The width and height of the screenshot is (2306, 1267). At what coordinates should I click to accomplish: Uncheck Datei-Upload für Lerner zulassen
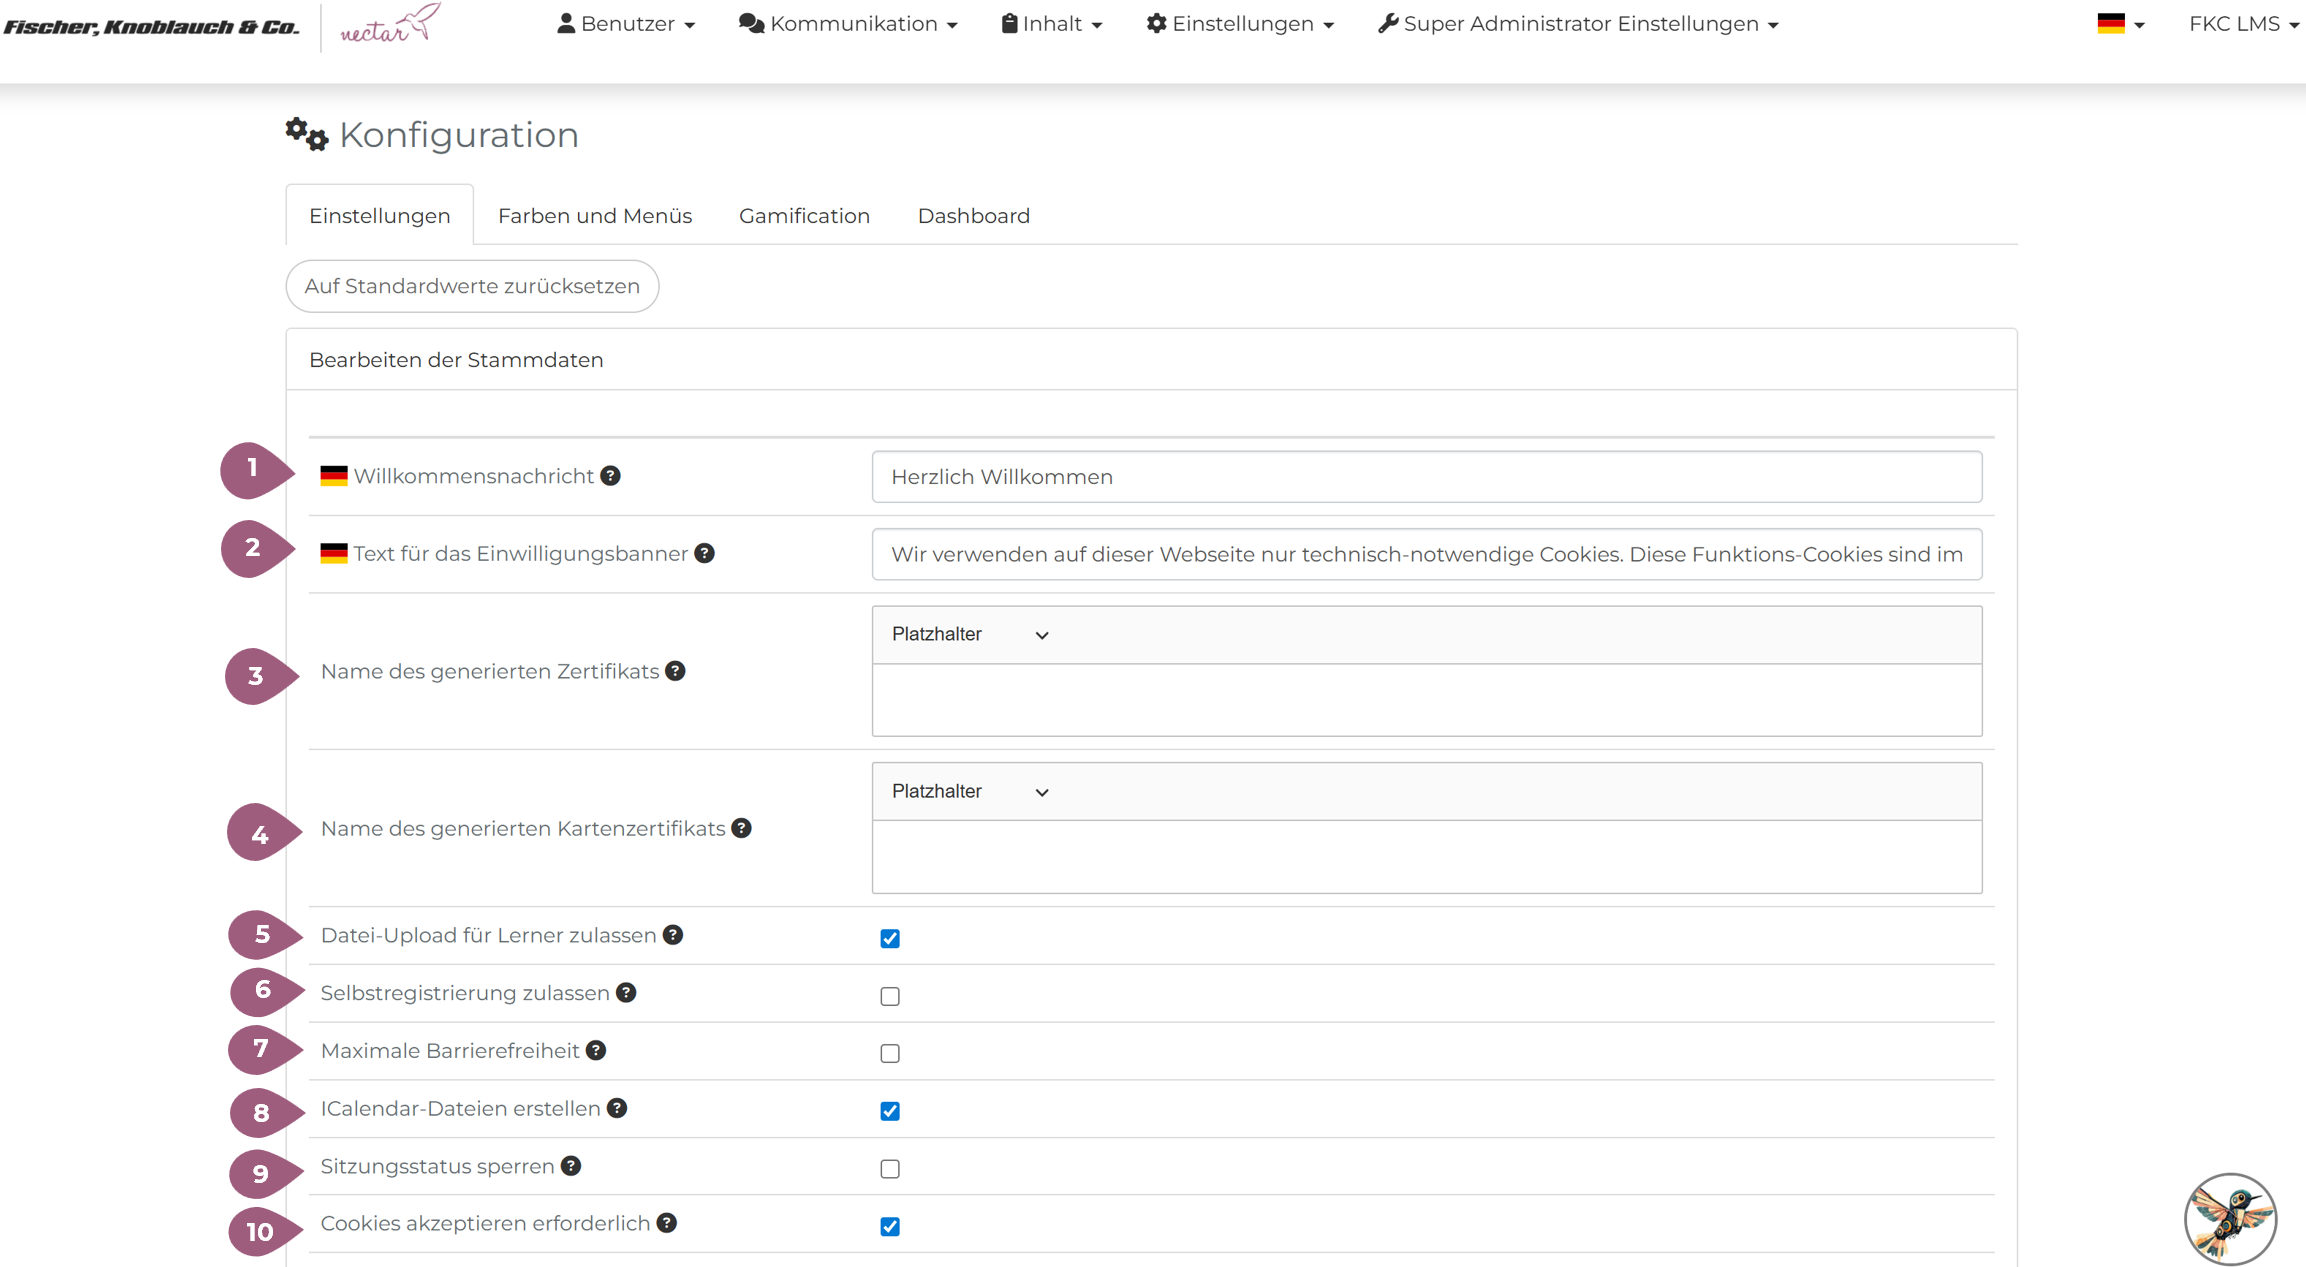(x=890, y=938)
